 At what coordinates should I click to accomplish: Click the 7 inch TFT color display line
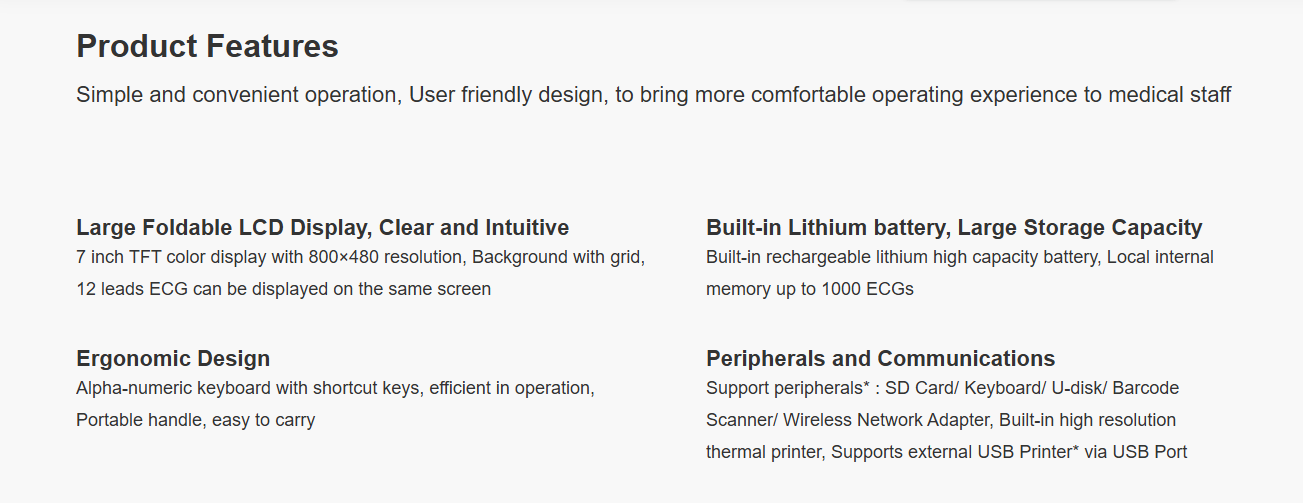pyautogui.click(x=360, y=257)
